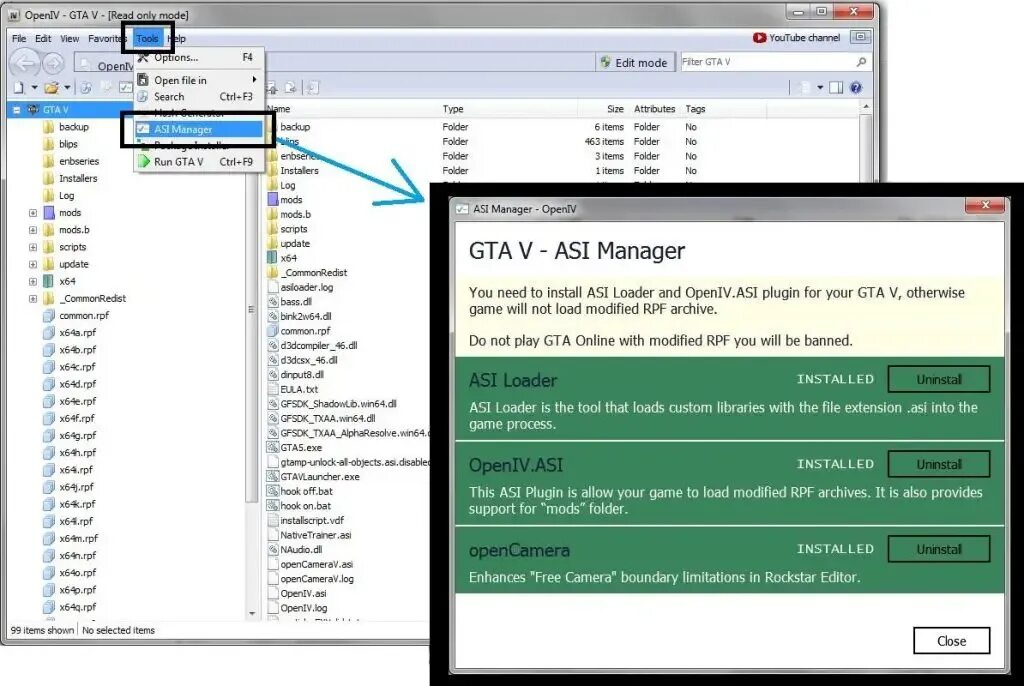1024x686 pixels.
Task: Click the new file toolbar icon
Action: 18,88
